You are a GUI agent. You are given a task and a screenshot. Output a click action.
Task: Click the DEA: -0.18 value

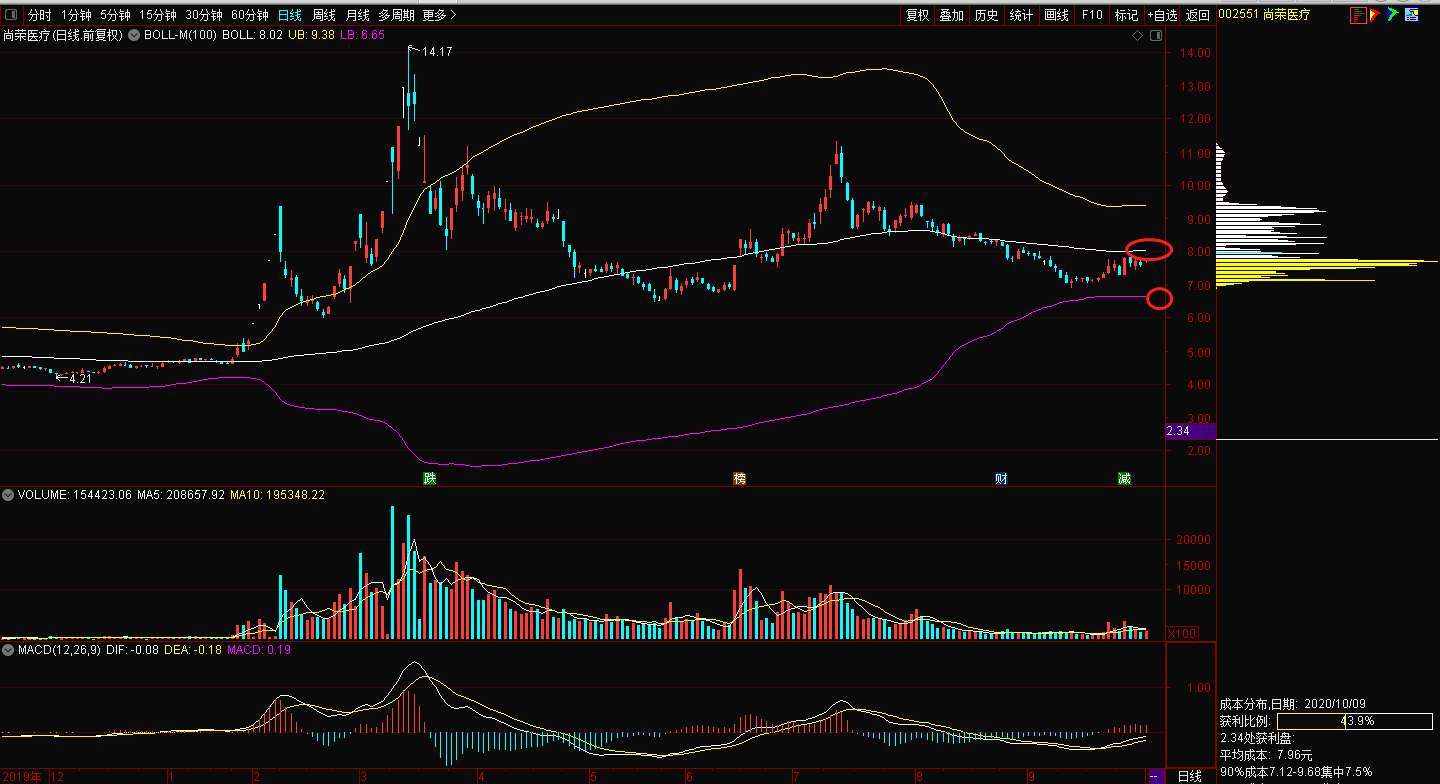pos(193,651)
